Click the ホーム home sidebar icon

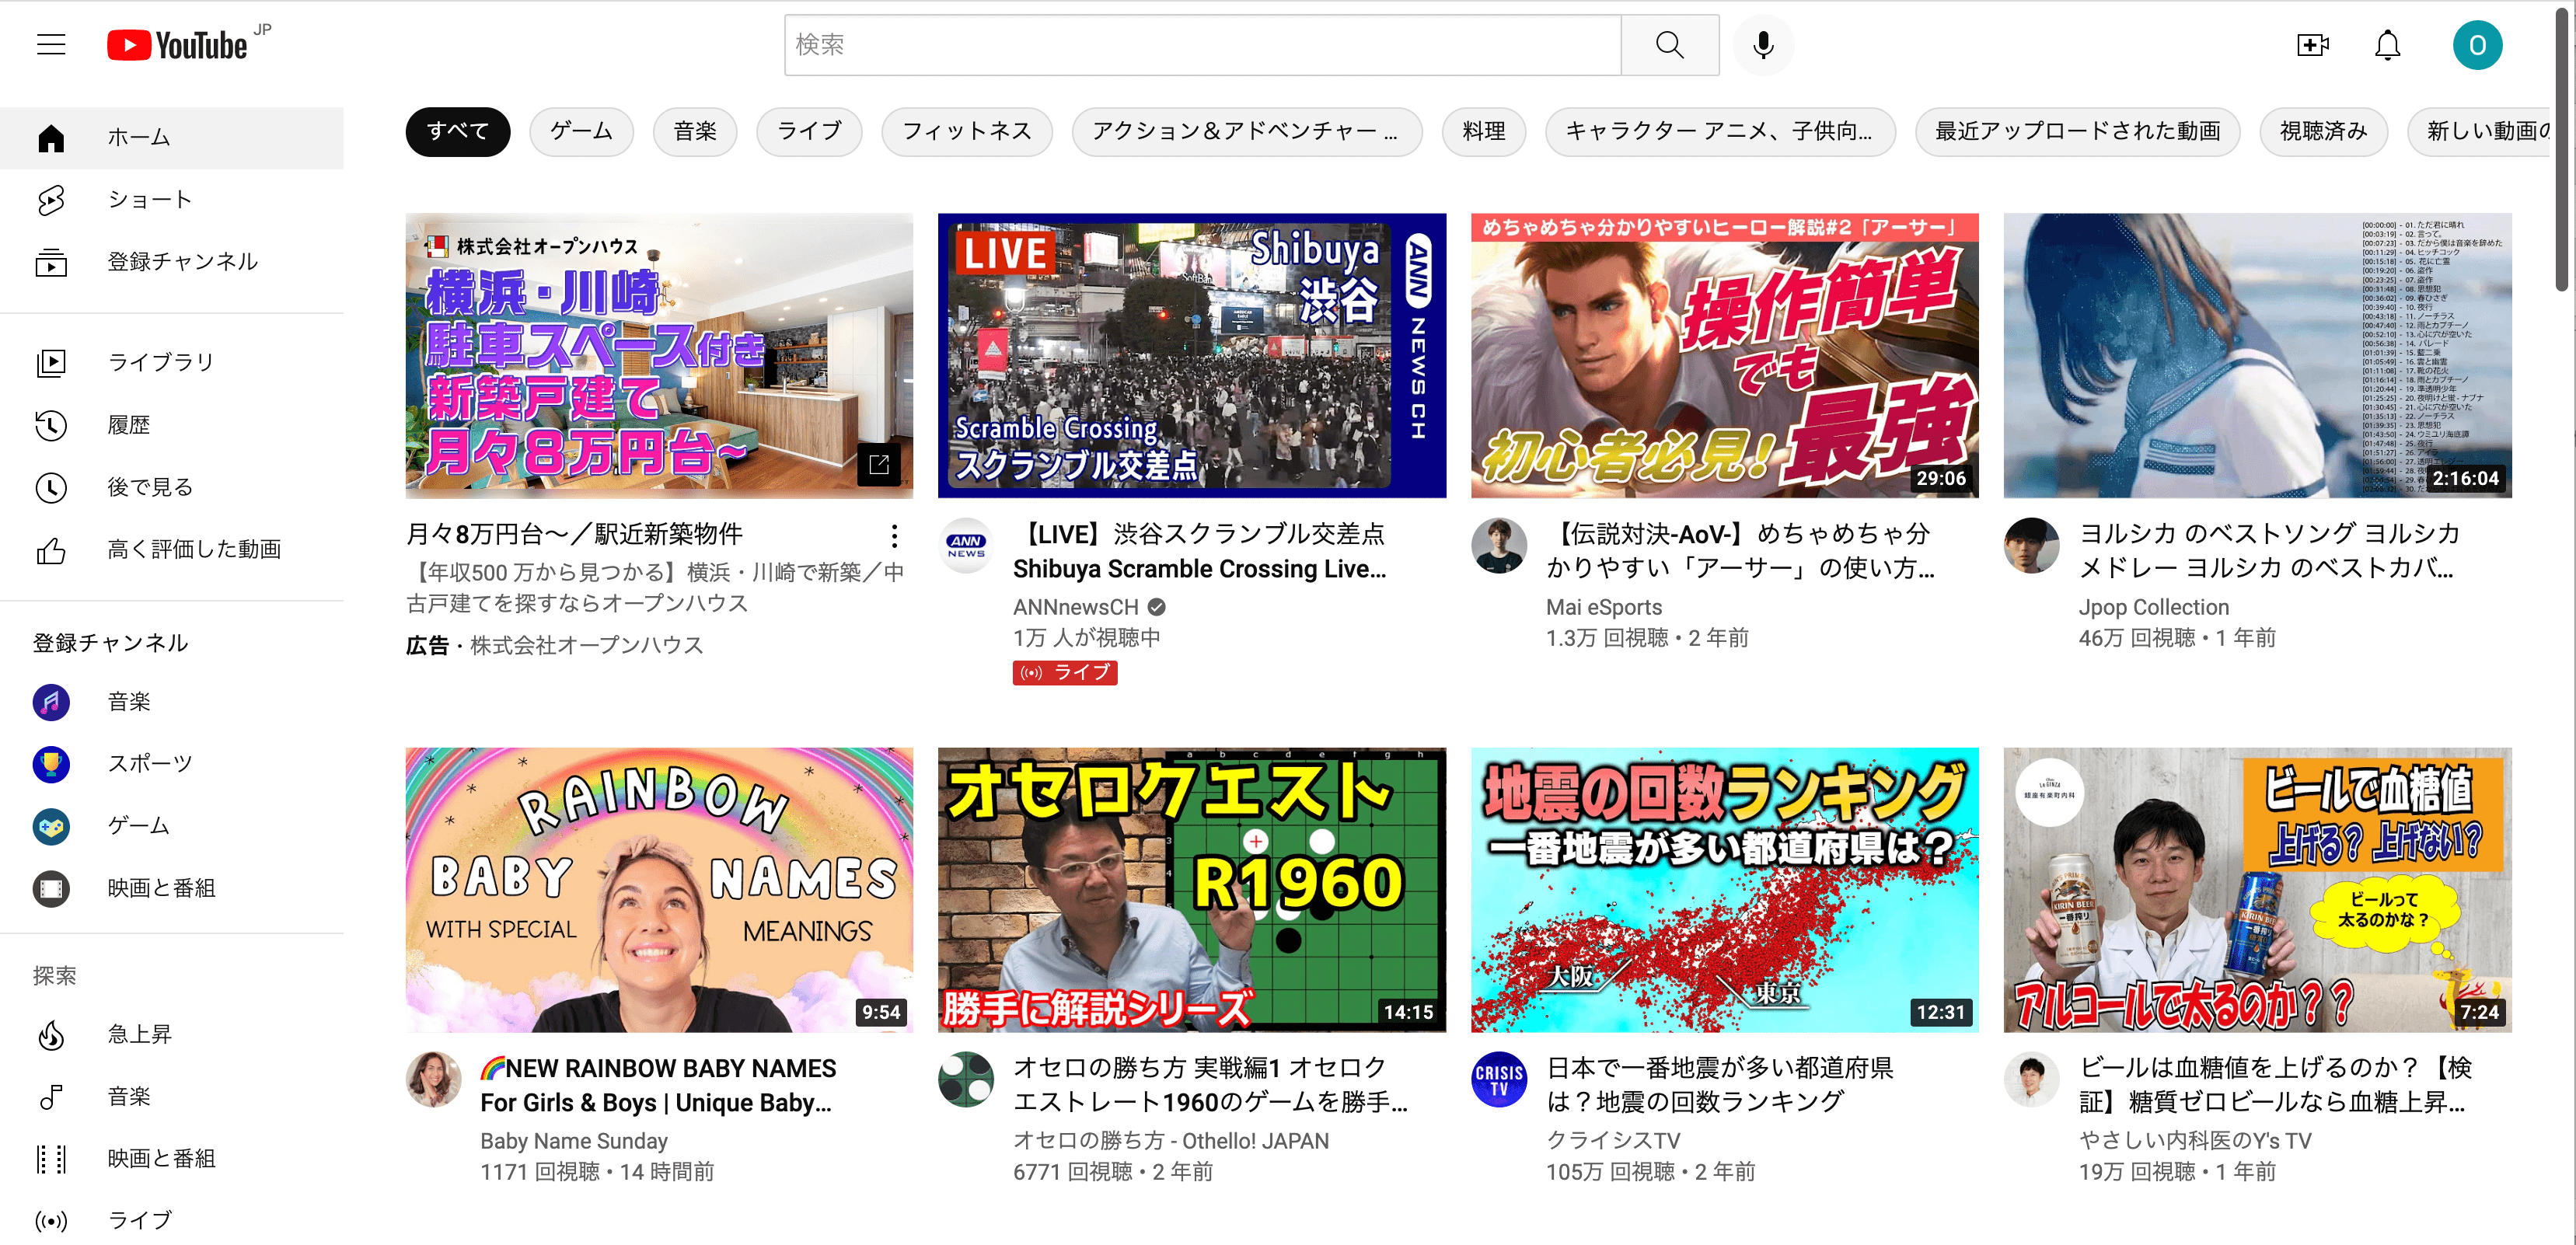point(51,138)
